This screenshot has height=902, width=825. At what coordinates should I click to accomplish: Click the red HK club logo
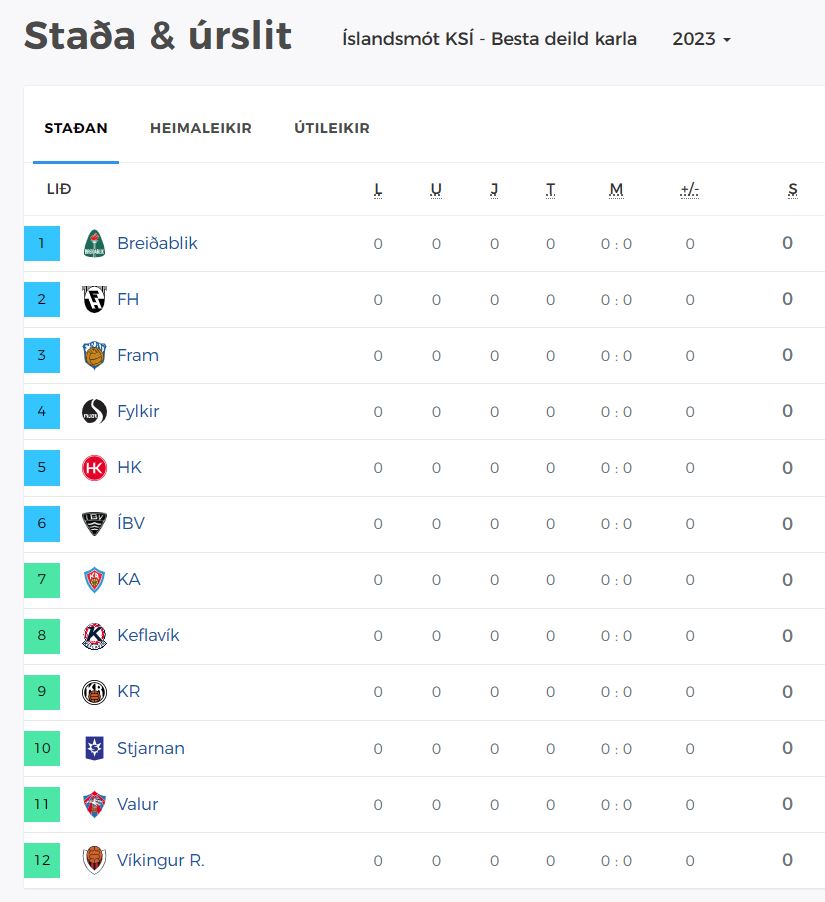[x=94, y=467]
